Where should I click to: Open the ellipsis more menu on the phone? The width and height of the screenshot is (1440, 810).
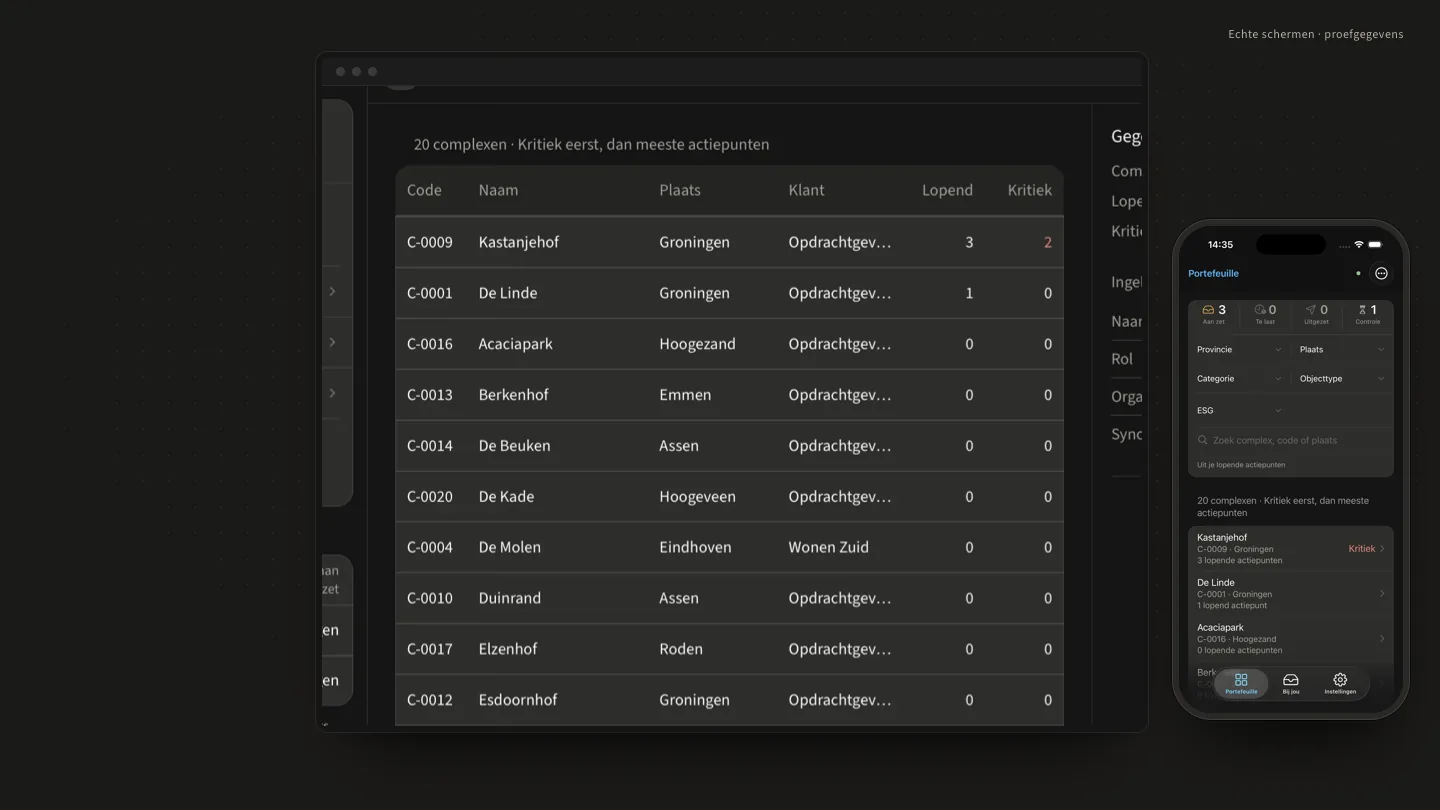[x=1381, y=273]
